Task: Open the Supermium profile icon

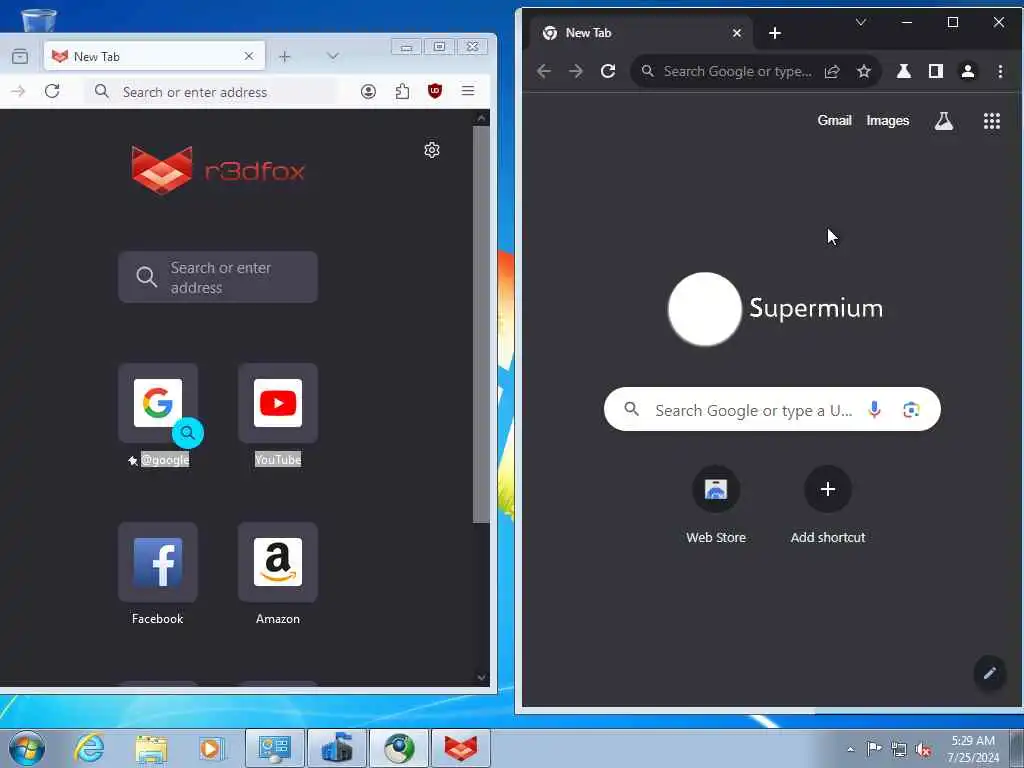Action: coord(968,71)
